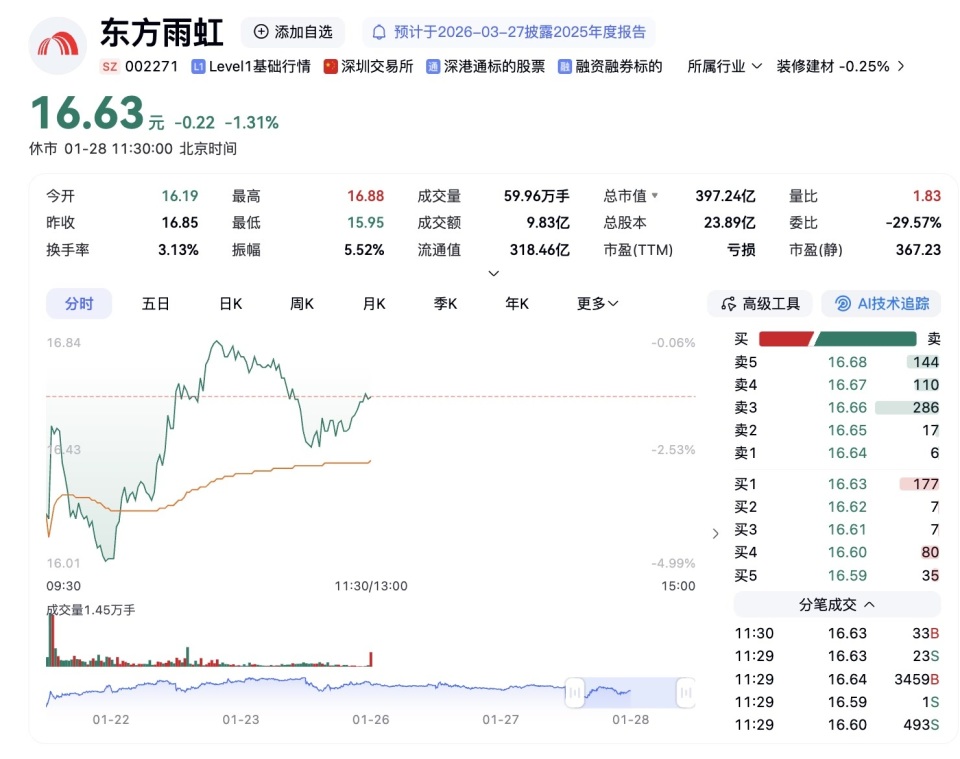
Task: Switch to the 日K daily candlestick tab
Action: (229, 303)
